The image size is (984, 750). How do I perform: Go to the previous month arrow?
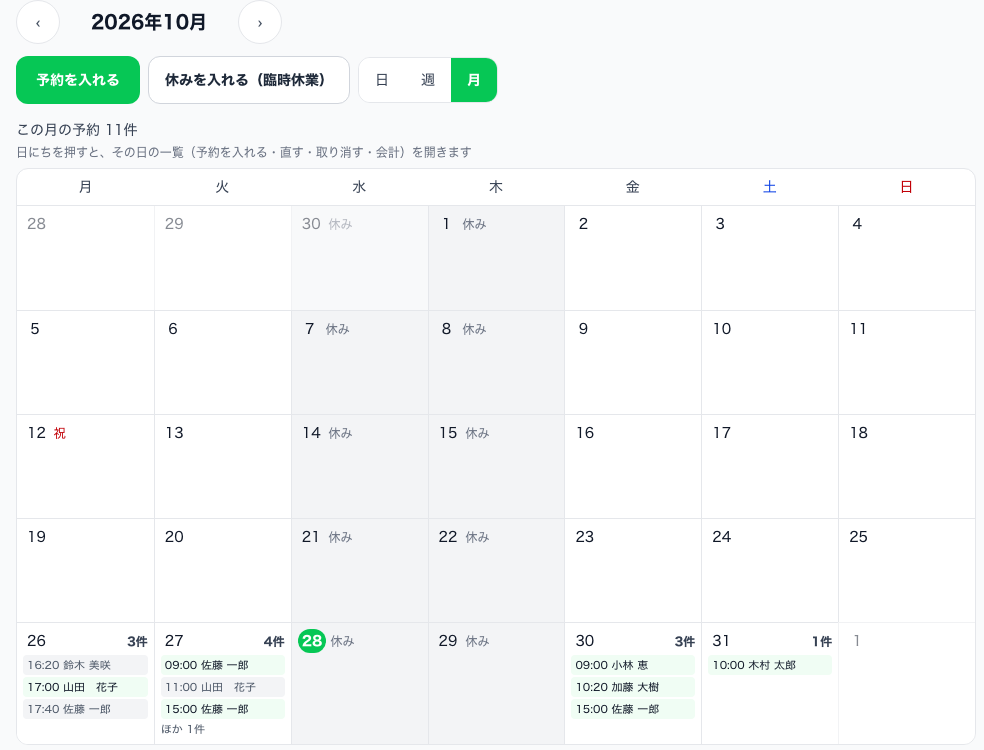pyautogui.click(x=38, y=23)
